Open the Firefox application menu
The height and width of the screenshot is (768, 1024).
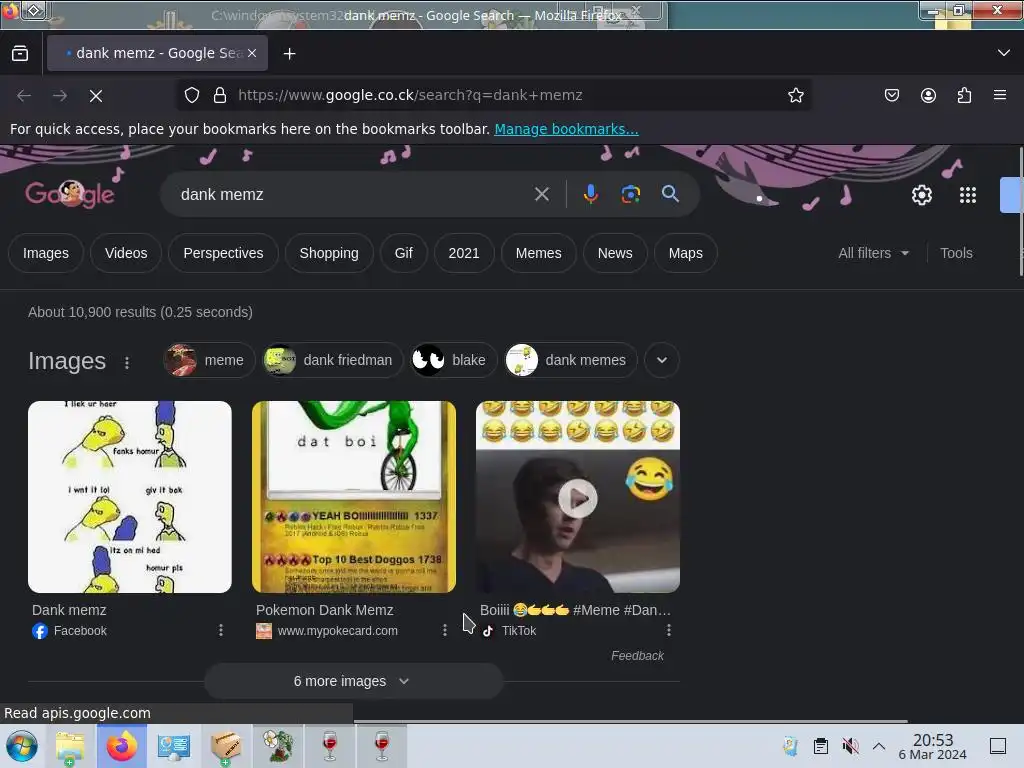(999, 95)
